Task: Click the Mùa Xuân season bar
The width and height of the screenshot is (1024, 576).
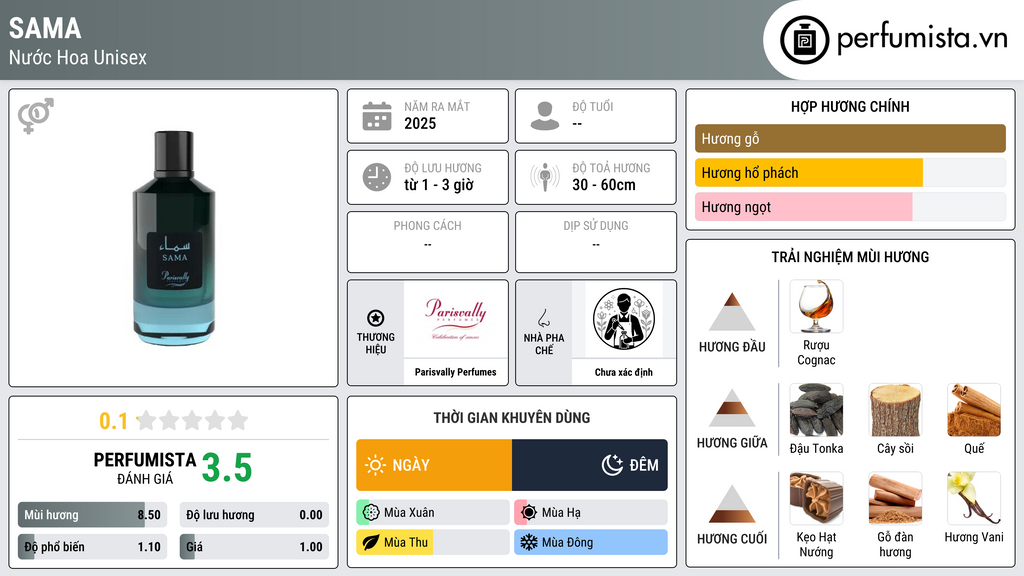Action: click(x=433, y=513)
